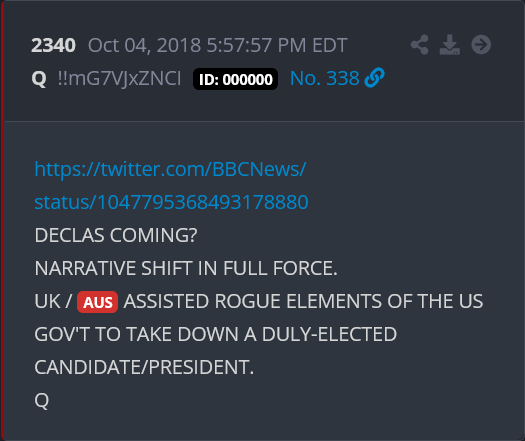Click the UK / text before AUS
Viewport: 525px width, 441px height.
point(53,301)
